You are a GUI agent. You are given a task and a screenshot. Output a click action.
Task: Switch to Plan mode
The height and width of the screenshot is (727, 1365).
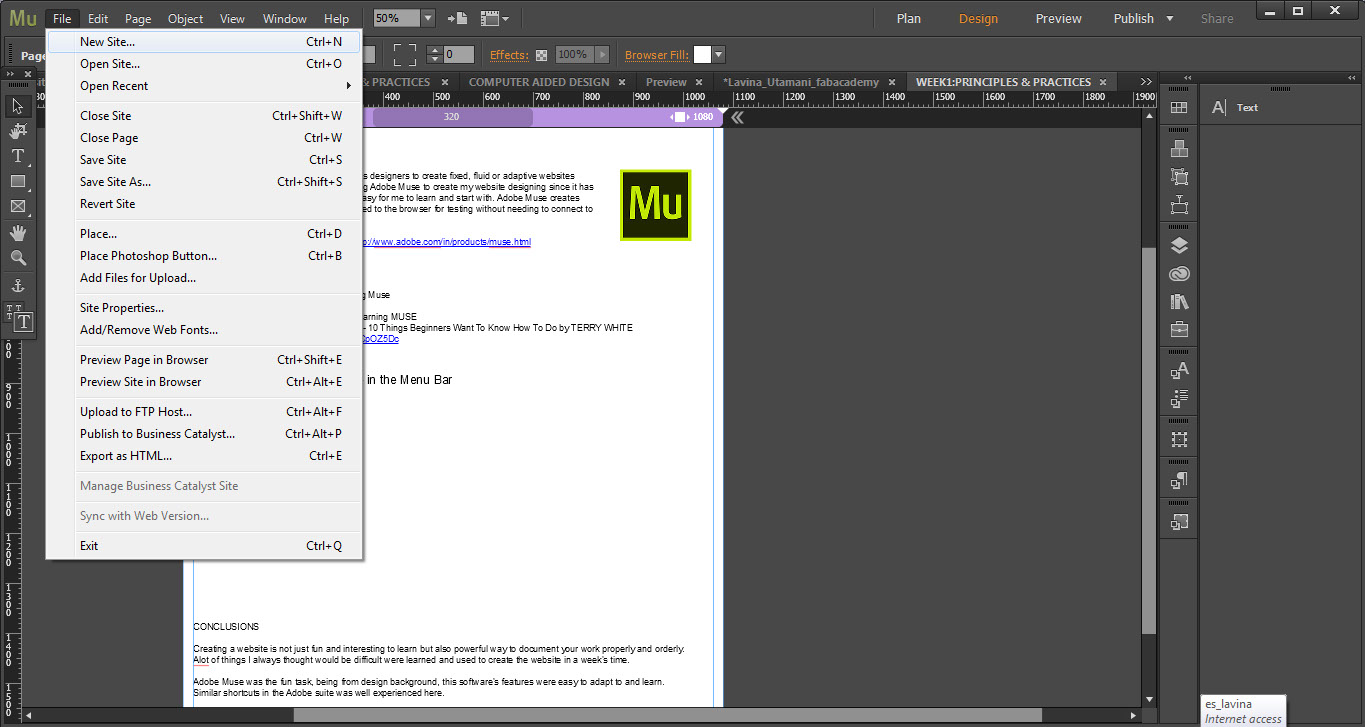pyautogui.click(x=909, y=18)
